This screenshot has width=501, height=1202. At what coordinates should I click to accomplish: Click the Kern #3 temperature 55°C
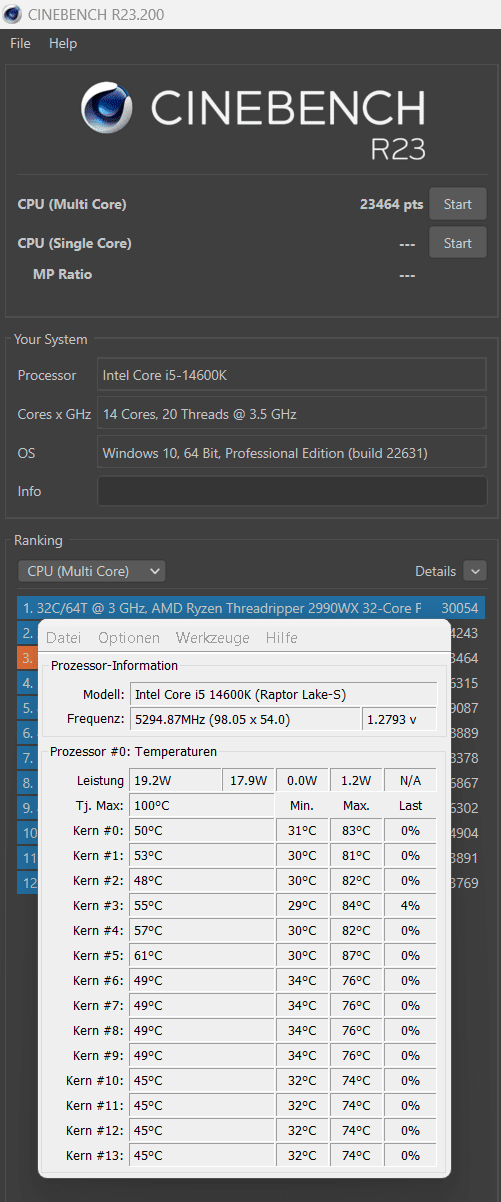(201, 905)
